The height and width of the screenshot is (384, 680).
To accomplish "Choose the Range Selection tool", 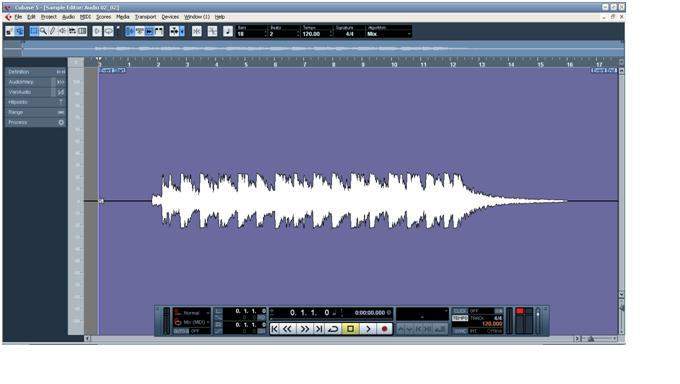I will point(34,31).
